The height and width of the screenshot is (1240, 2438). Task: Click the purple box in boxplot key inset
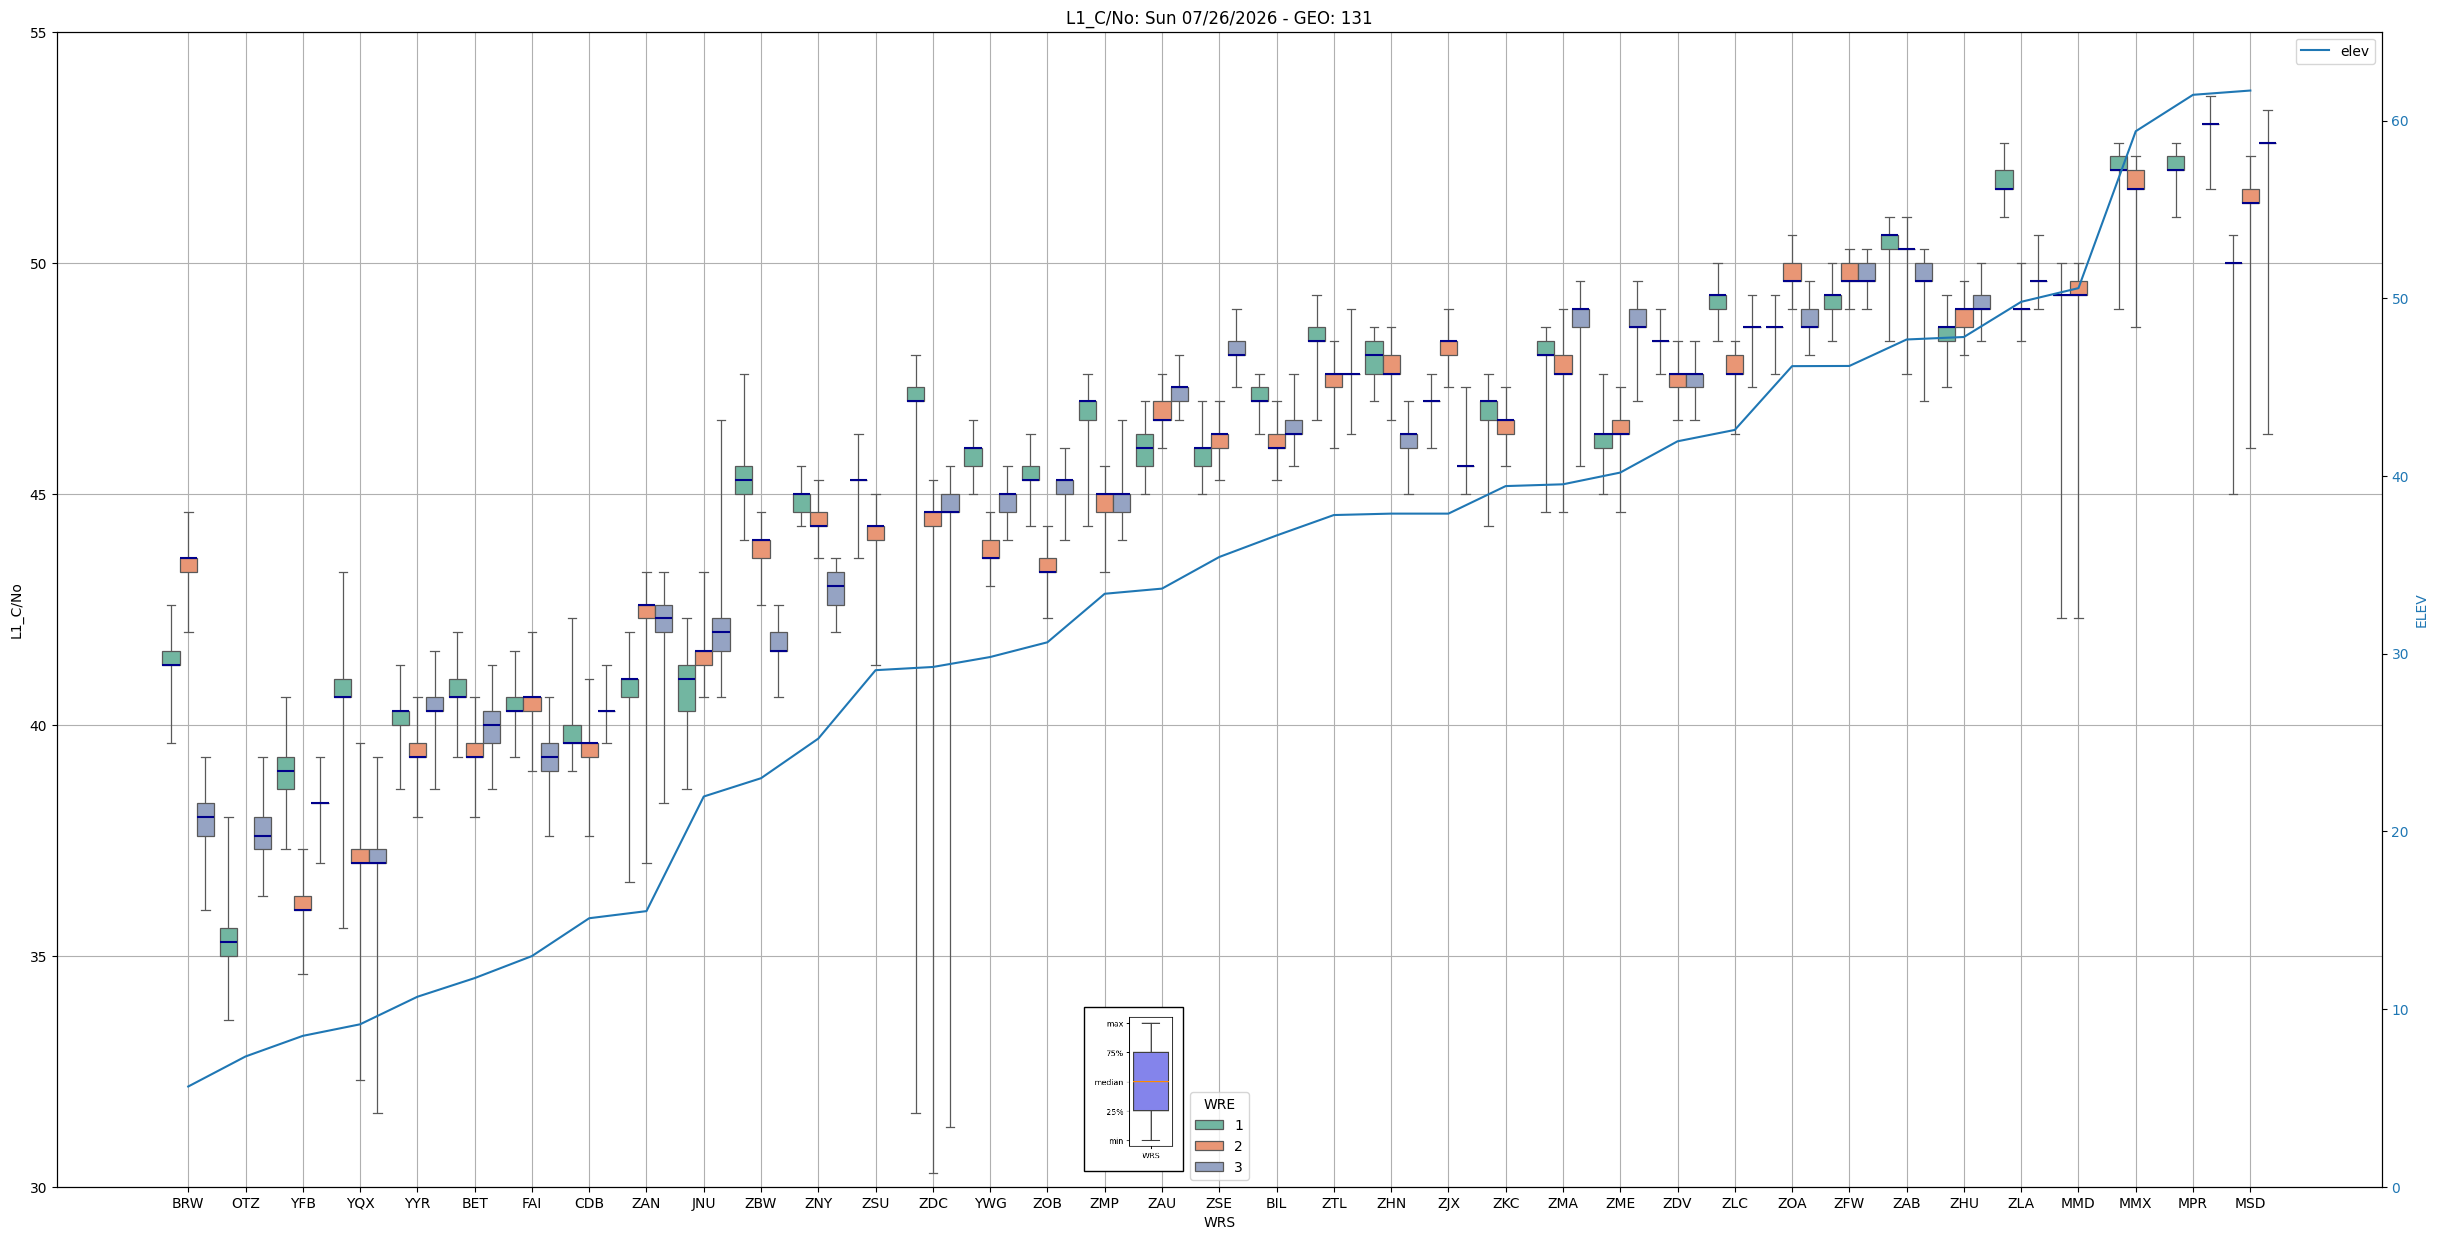pyautogui.click(x=1150, y=1081)
